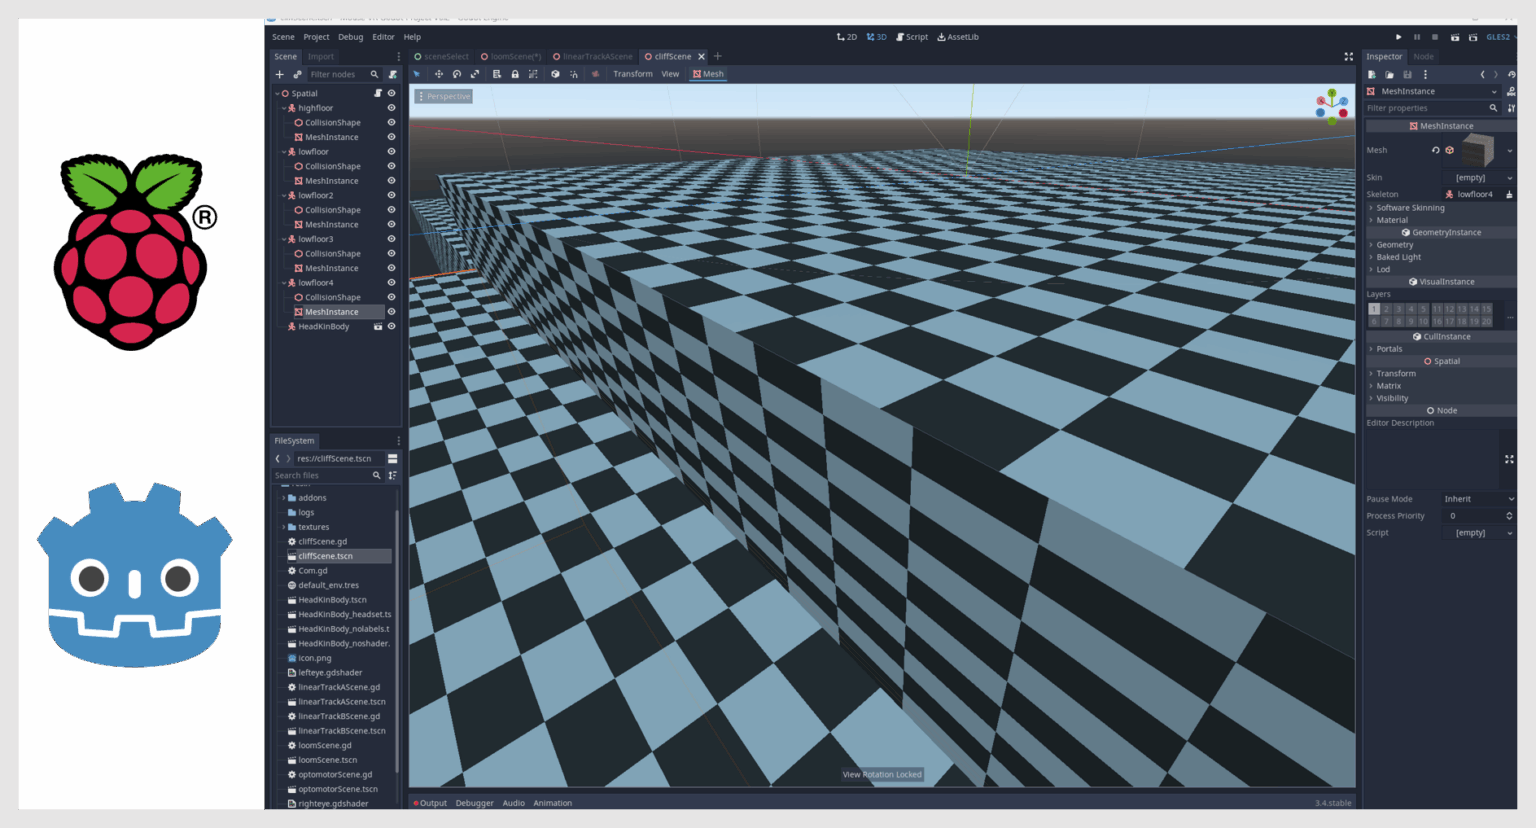Switch to the loomScene tab
The width and height of the screenshot is (1536, 828).
pos(513,57)
